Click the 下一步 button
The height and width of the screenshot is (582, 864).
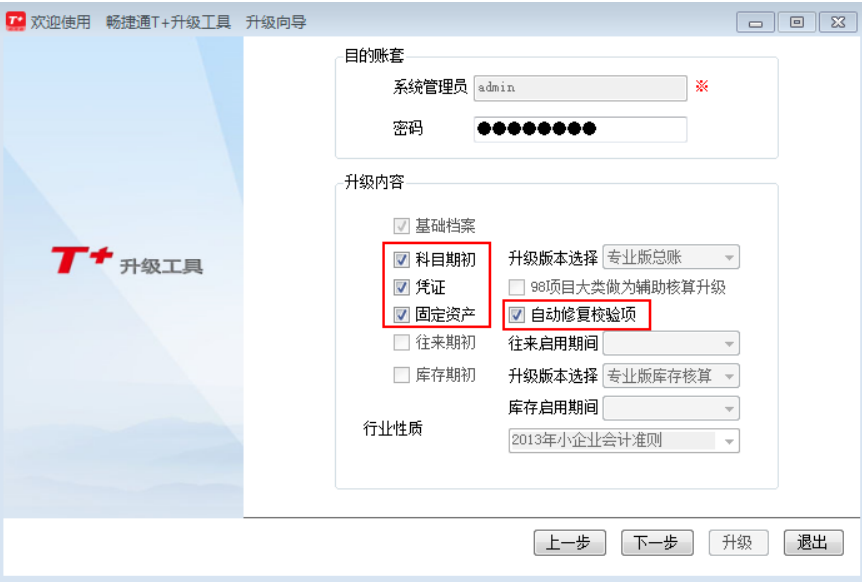657,543
